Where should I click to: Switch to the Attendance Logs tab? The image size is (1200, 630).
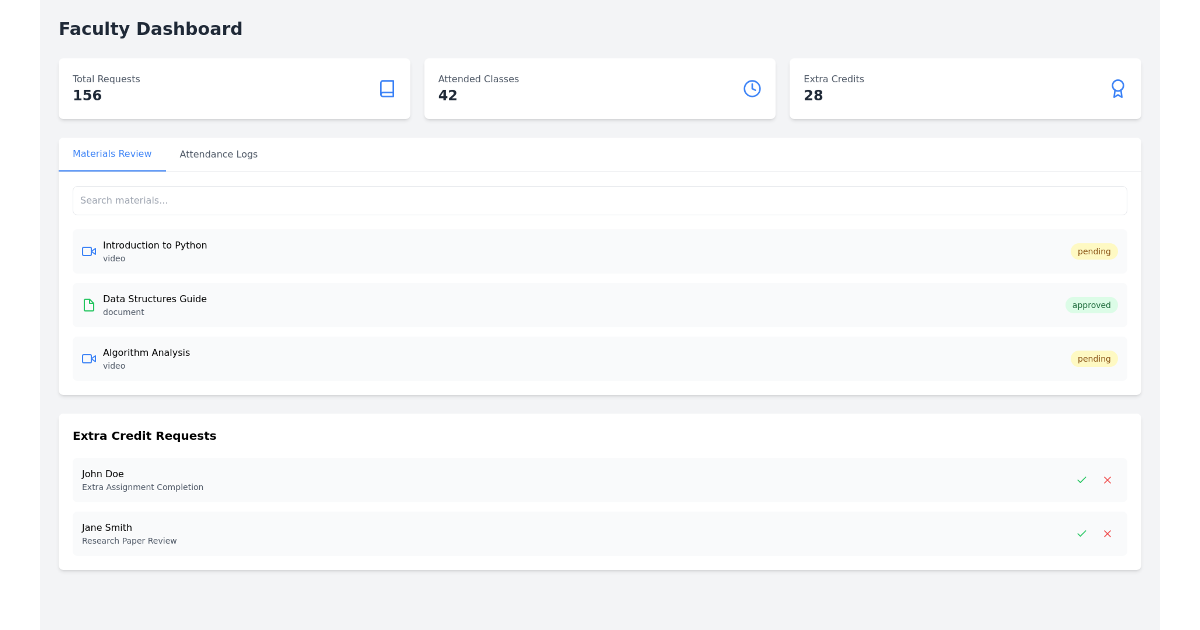[218, 154]
